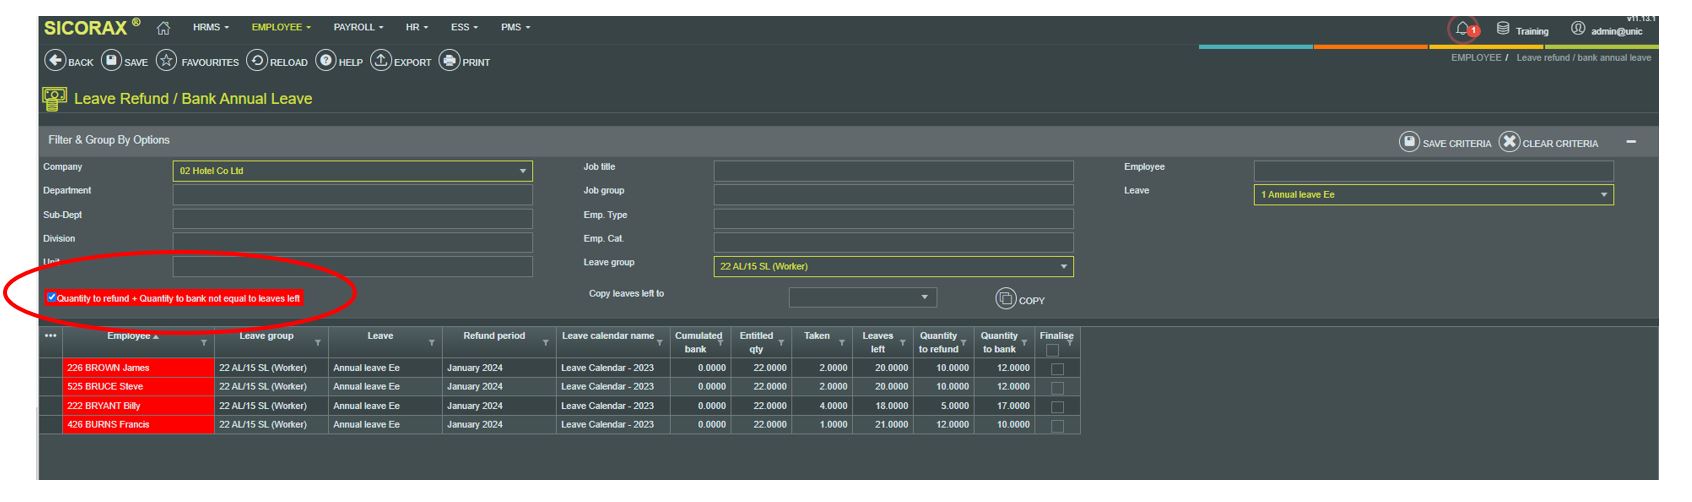Filter the Entitled qty column

coord(781,343)
